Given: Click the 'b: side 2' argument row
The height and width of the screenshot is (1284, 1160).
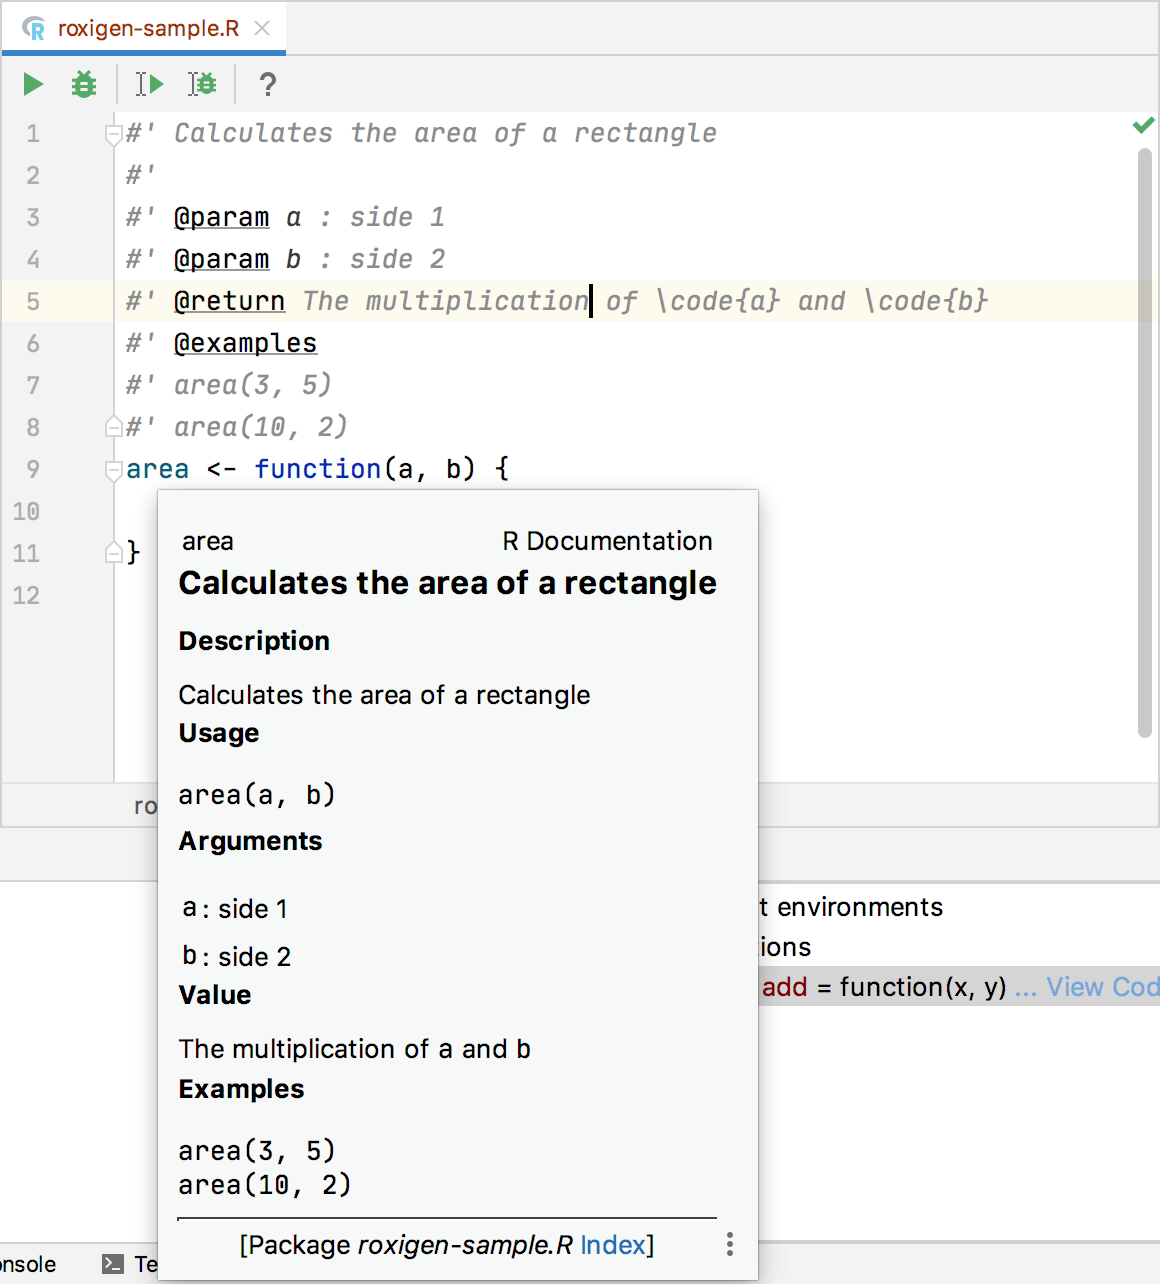Looking at the screenshot, I should point(237,957).
